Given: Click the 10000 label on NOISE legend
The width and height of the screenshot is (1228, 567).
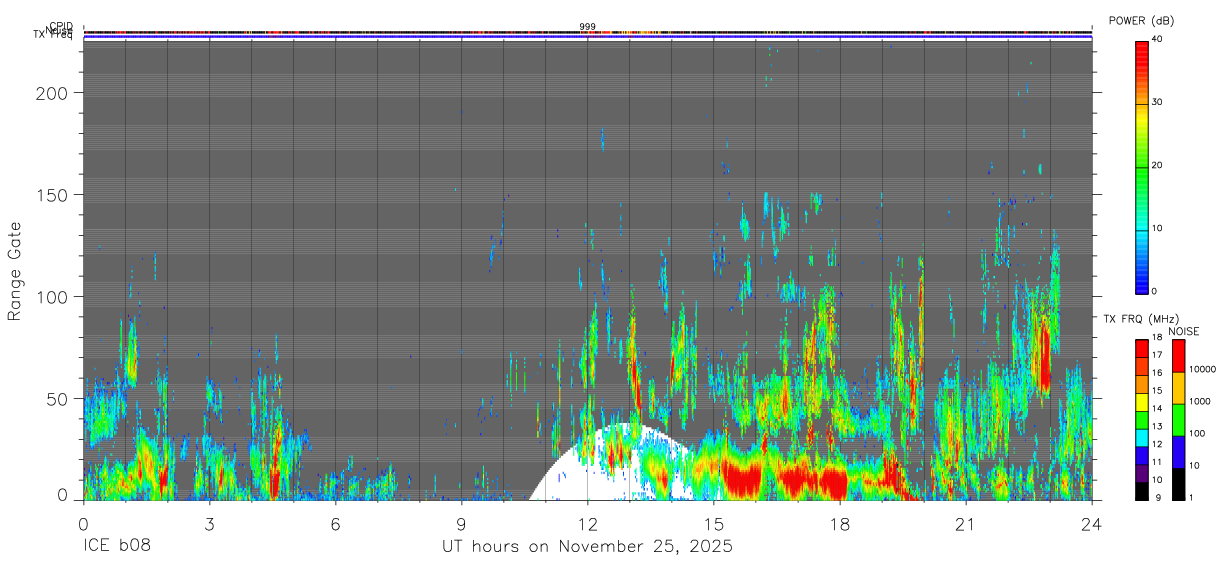Looking at the screenshot, I should [x=1203, y=369].
